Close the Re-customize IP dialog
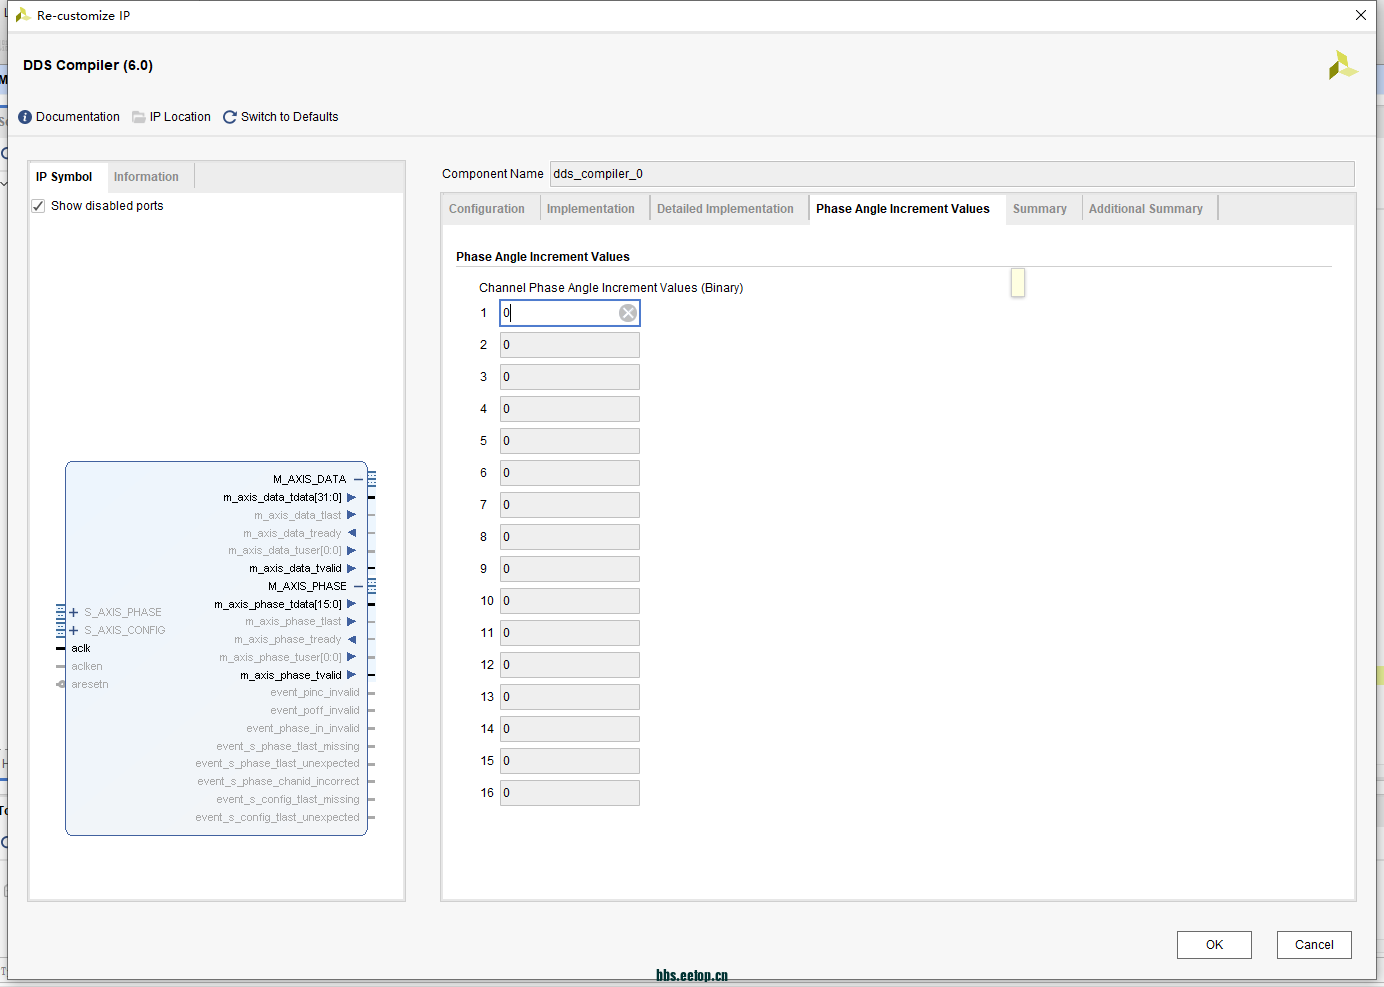Image resolution: width=1384 pixels, height=987 pixels. 1361,15
